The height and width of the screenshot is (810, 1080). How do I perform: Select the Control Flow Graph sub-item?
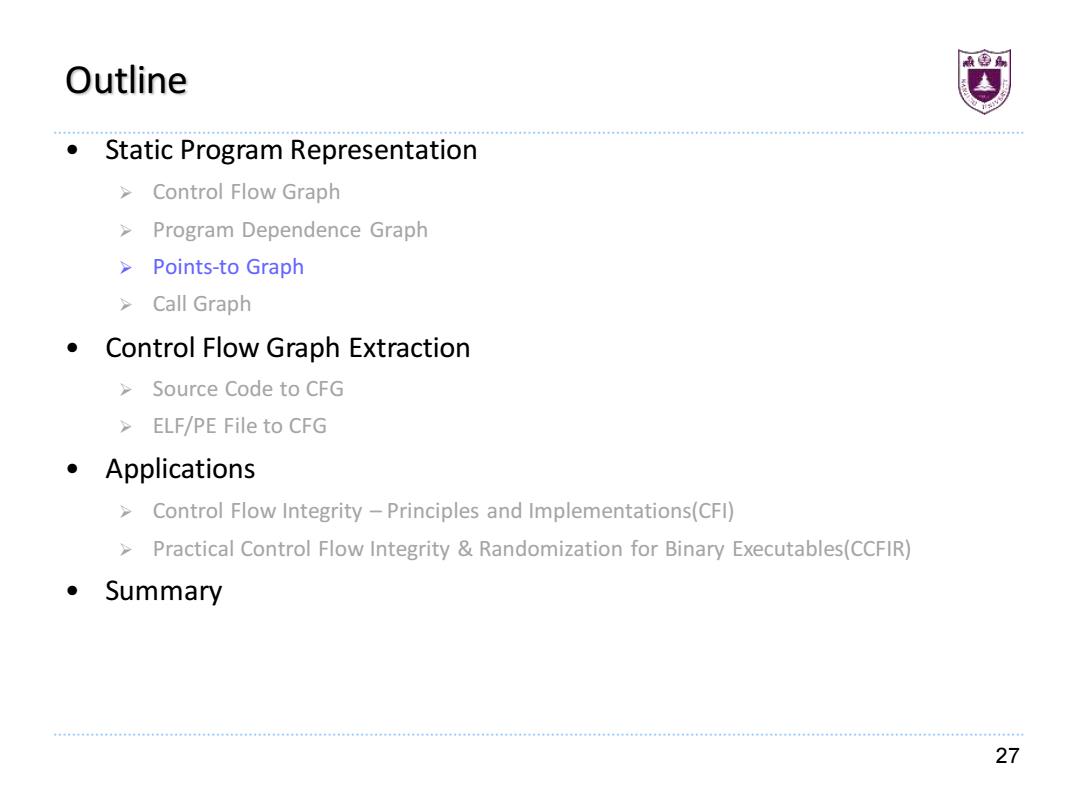(246, 192)
